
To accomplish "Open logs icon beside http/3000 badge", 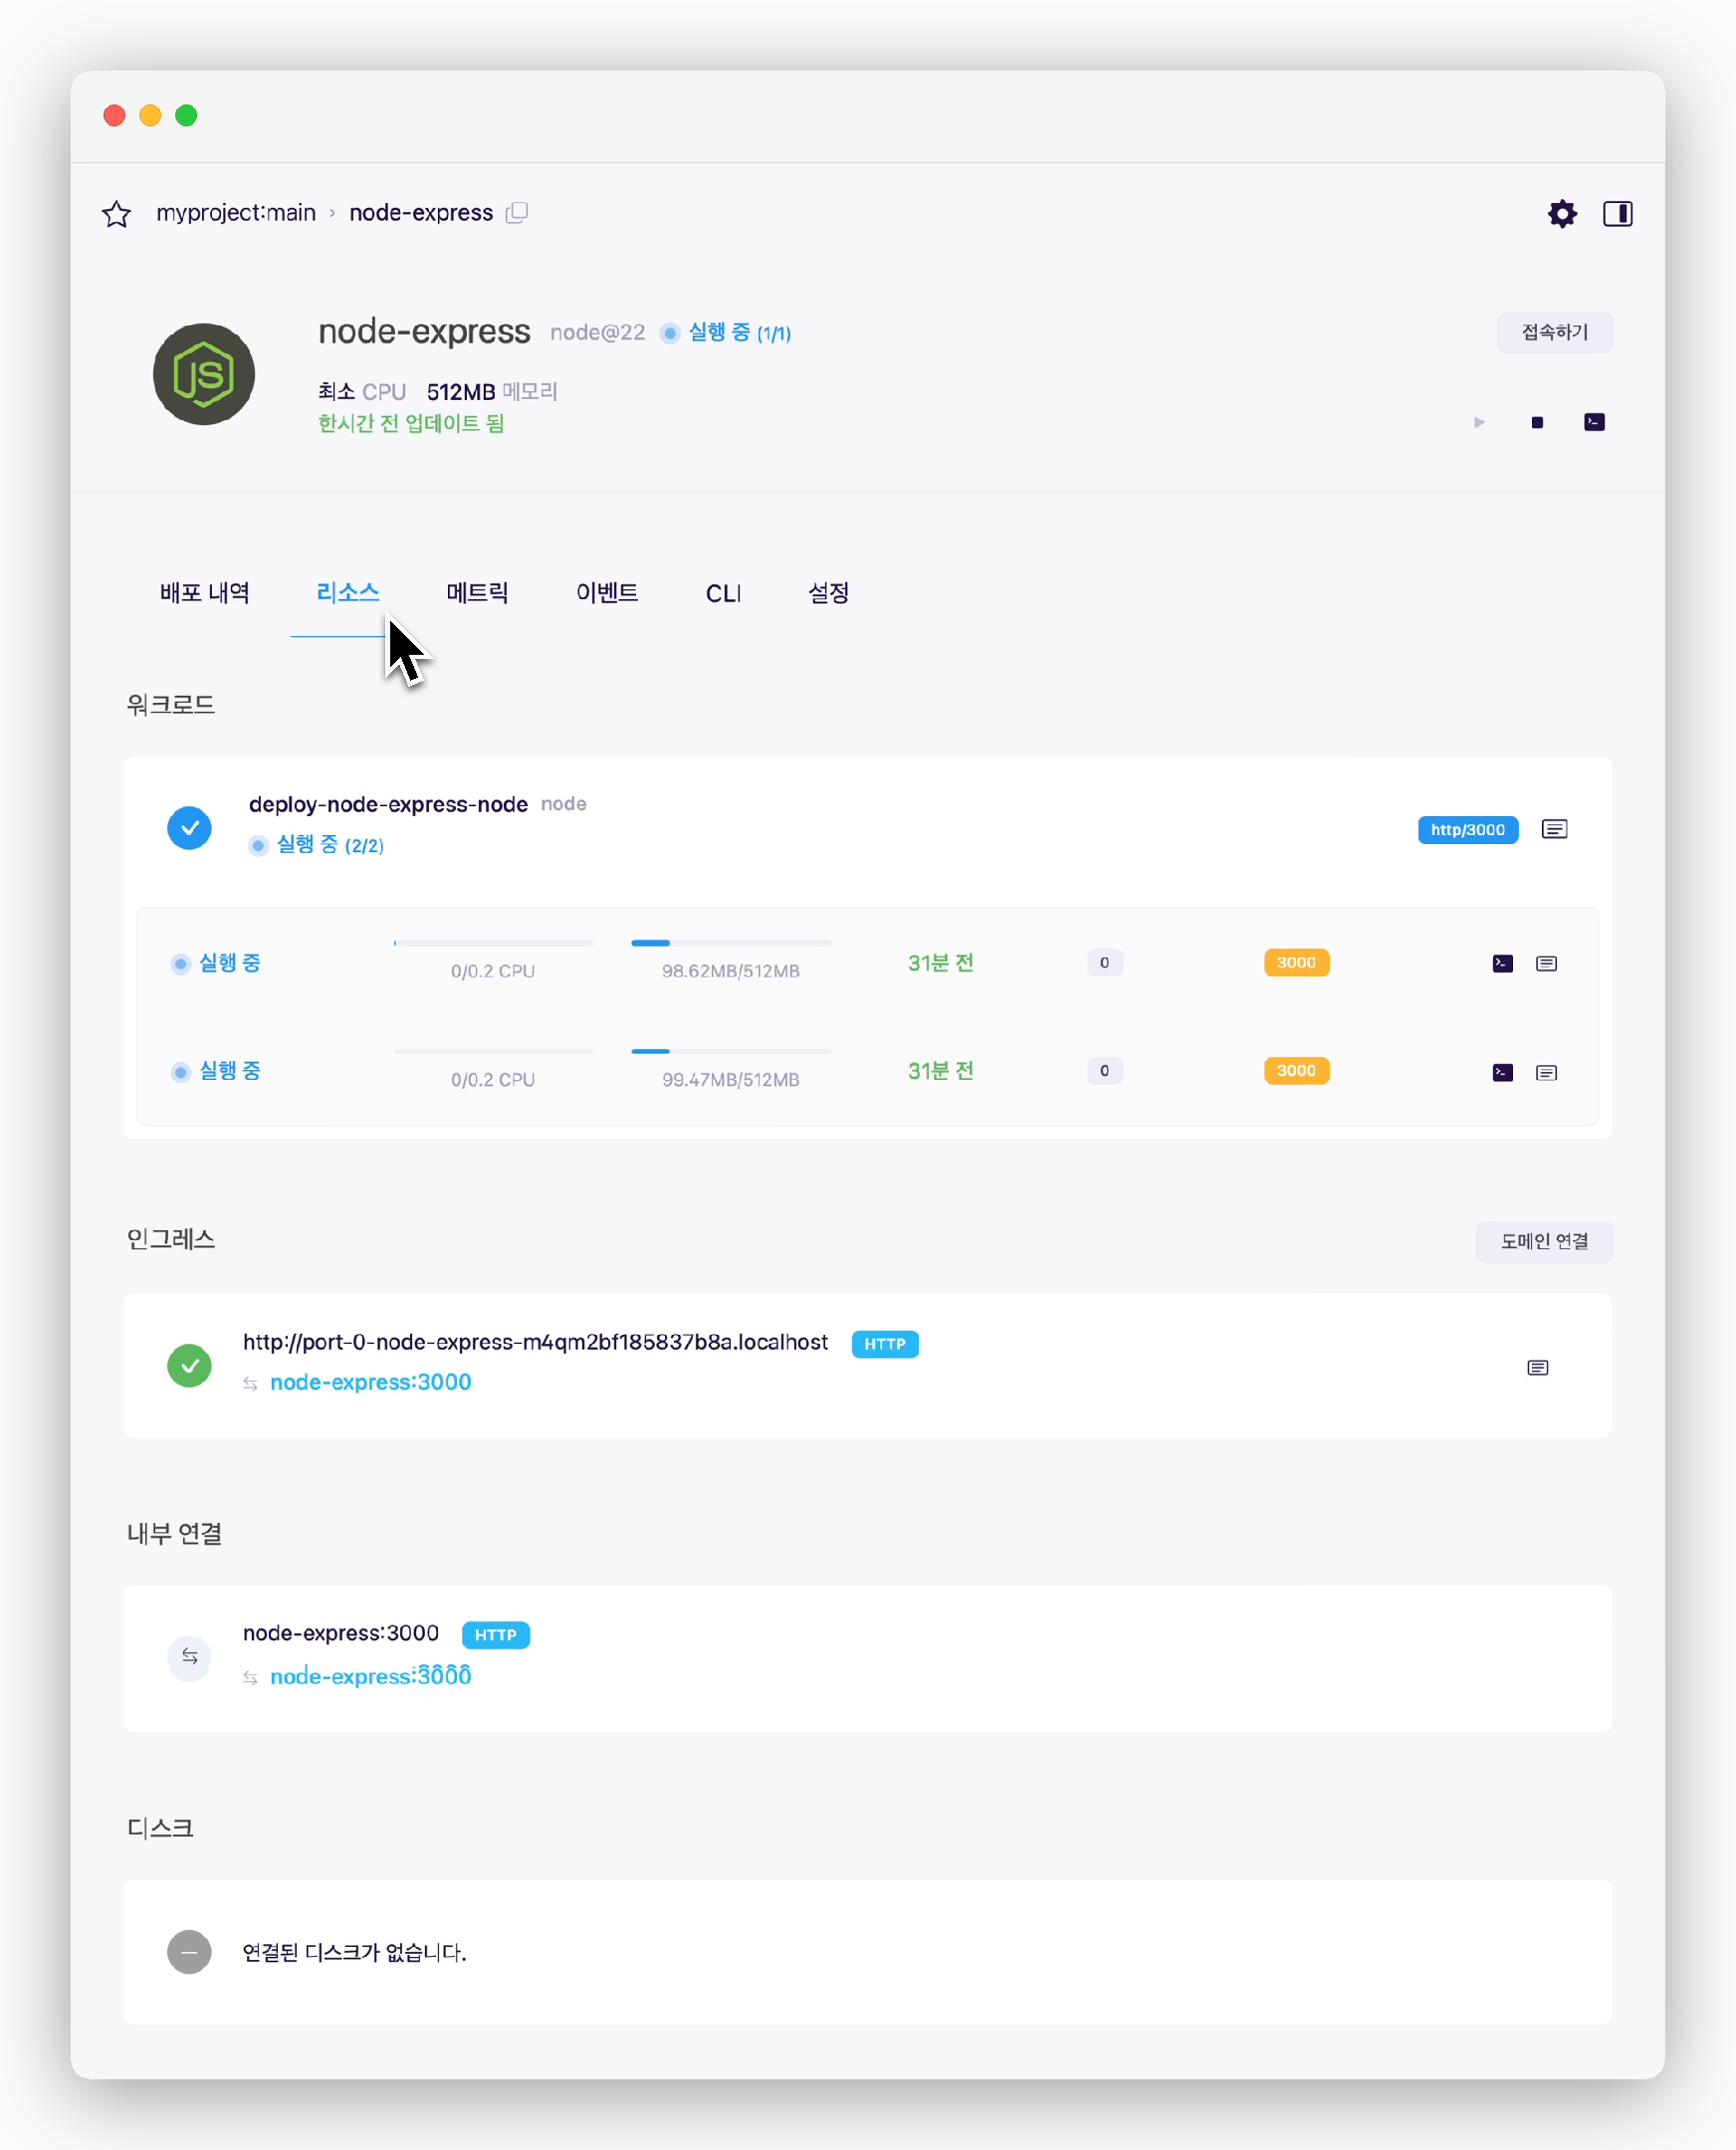I will (x=1554, y=829).
